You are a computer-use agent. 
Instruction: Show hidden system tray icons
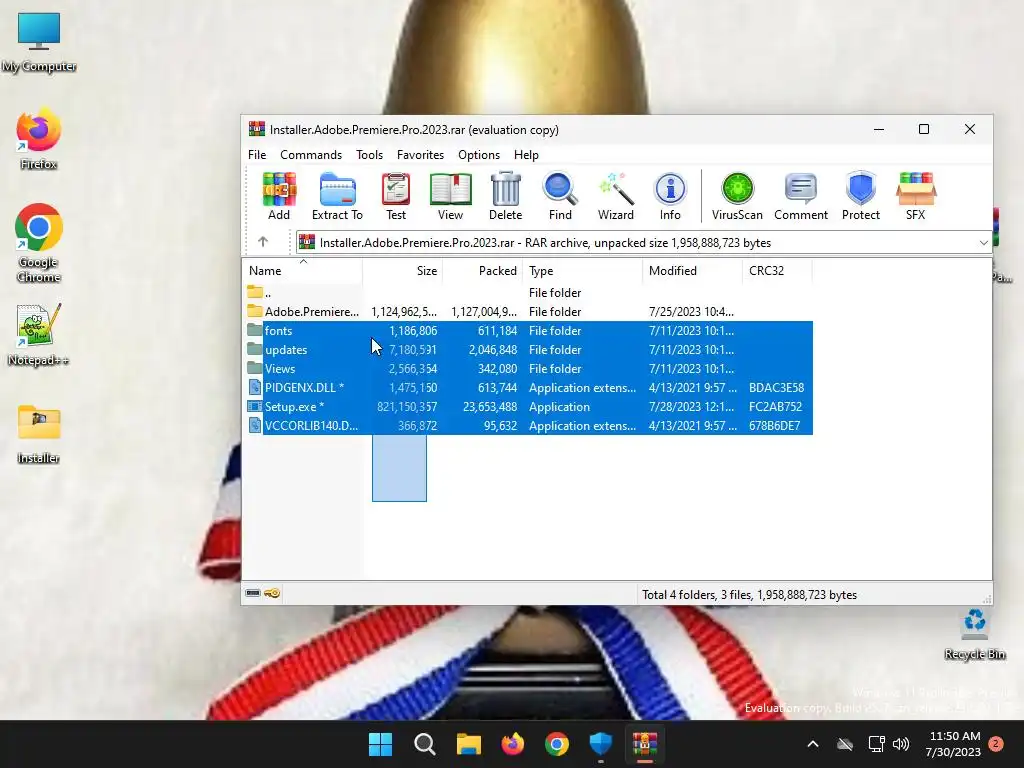(x=812, y=744)
